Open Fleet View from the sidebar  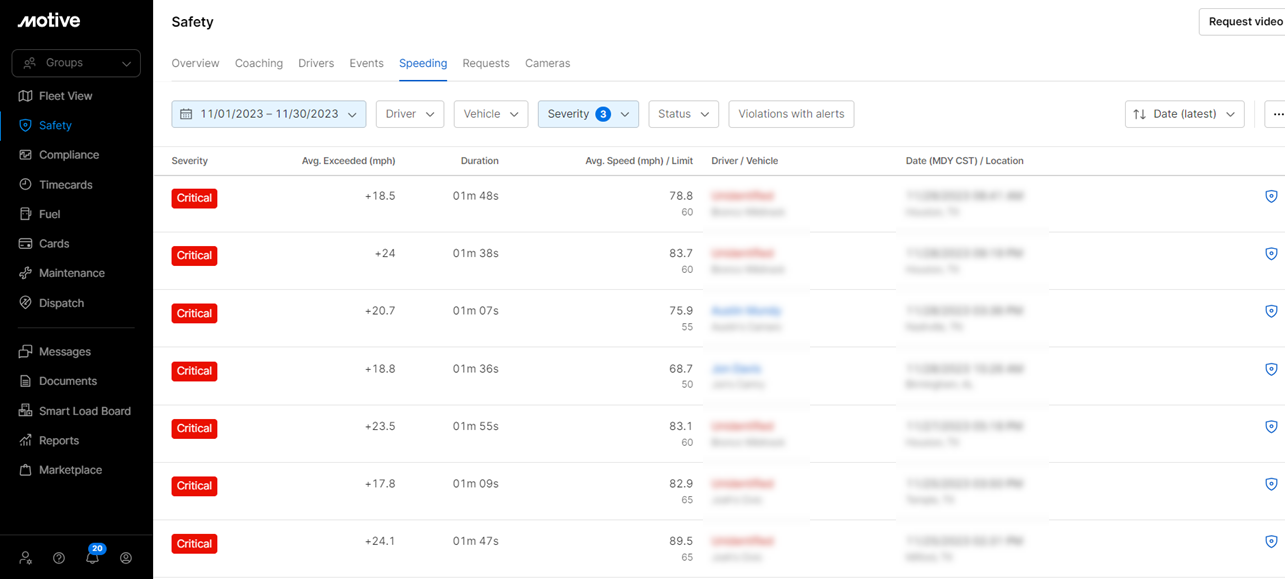(65, 96)
